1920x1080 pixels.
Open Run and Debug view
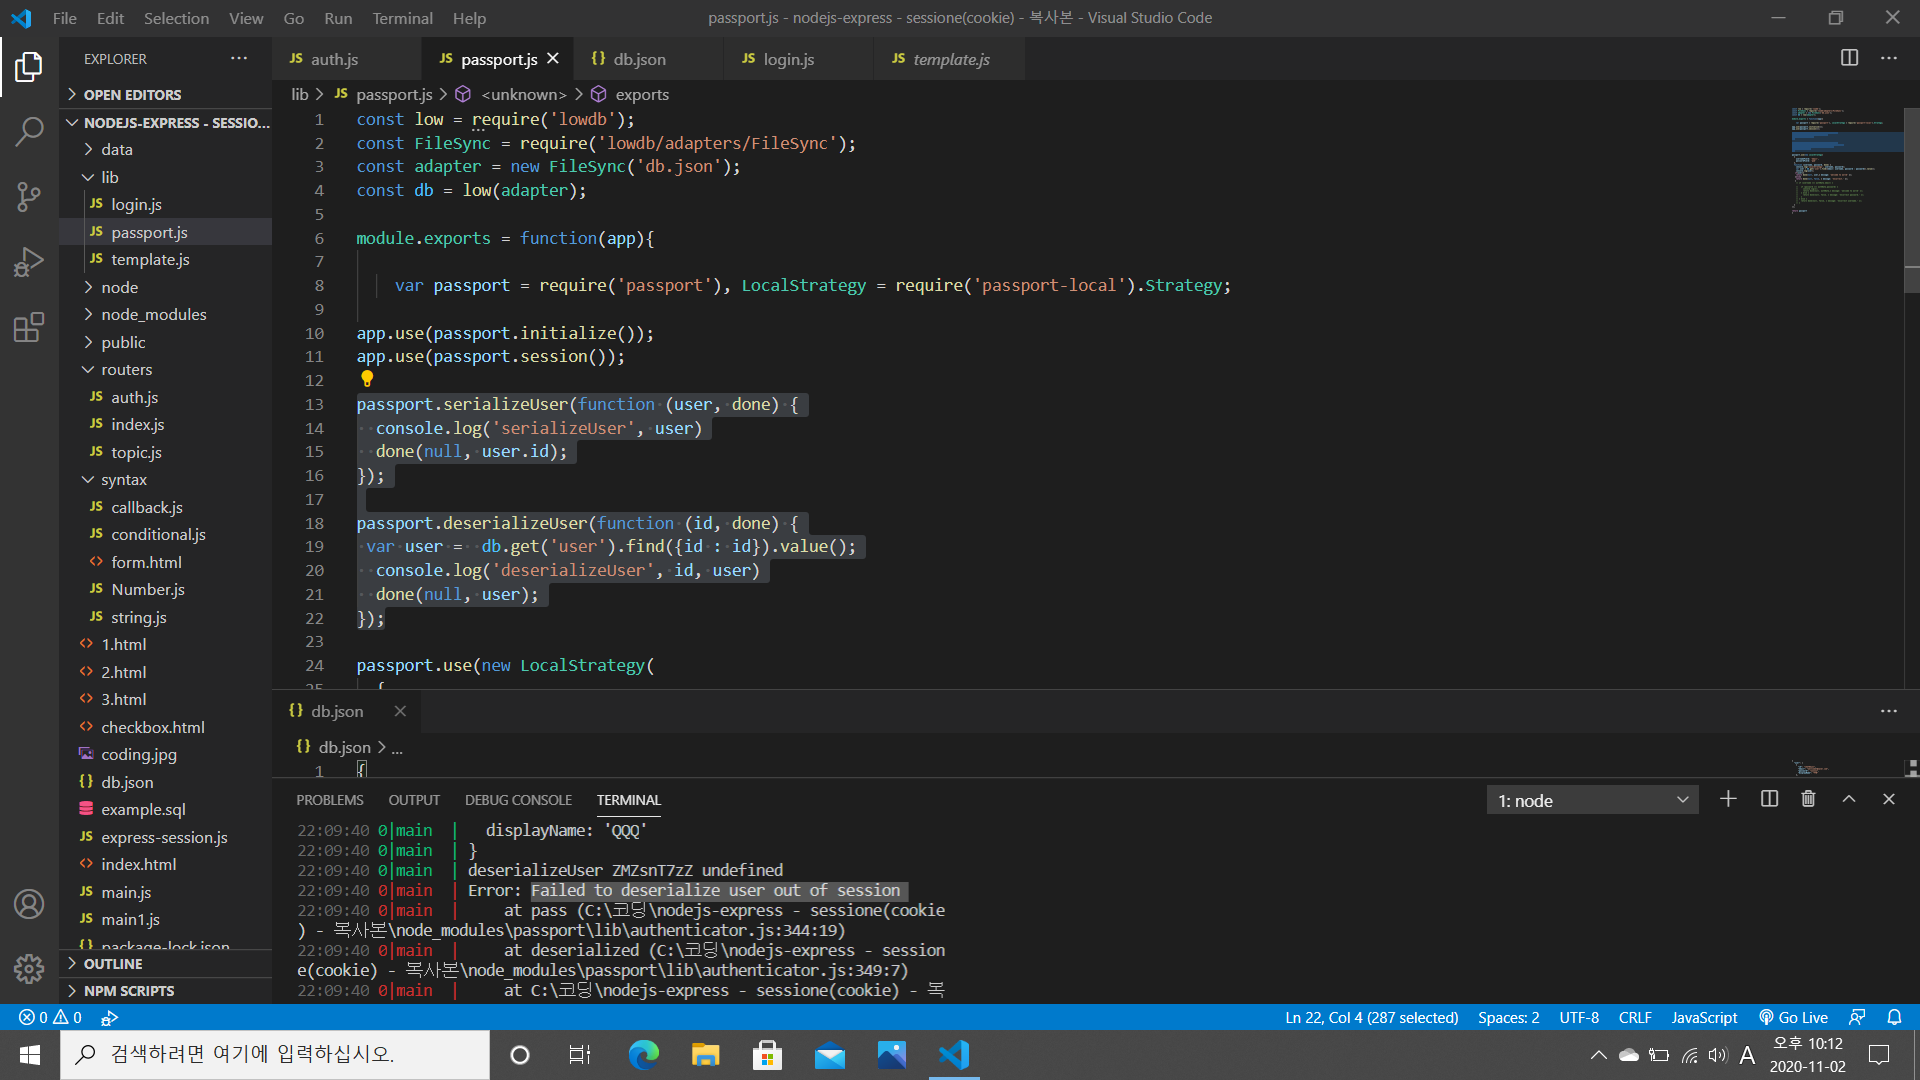coord(29,262)
